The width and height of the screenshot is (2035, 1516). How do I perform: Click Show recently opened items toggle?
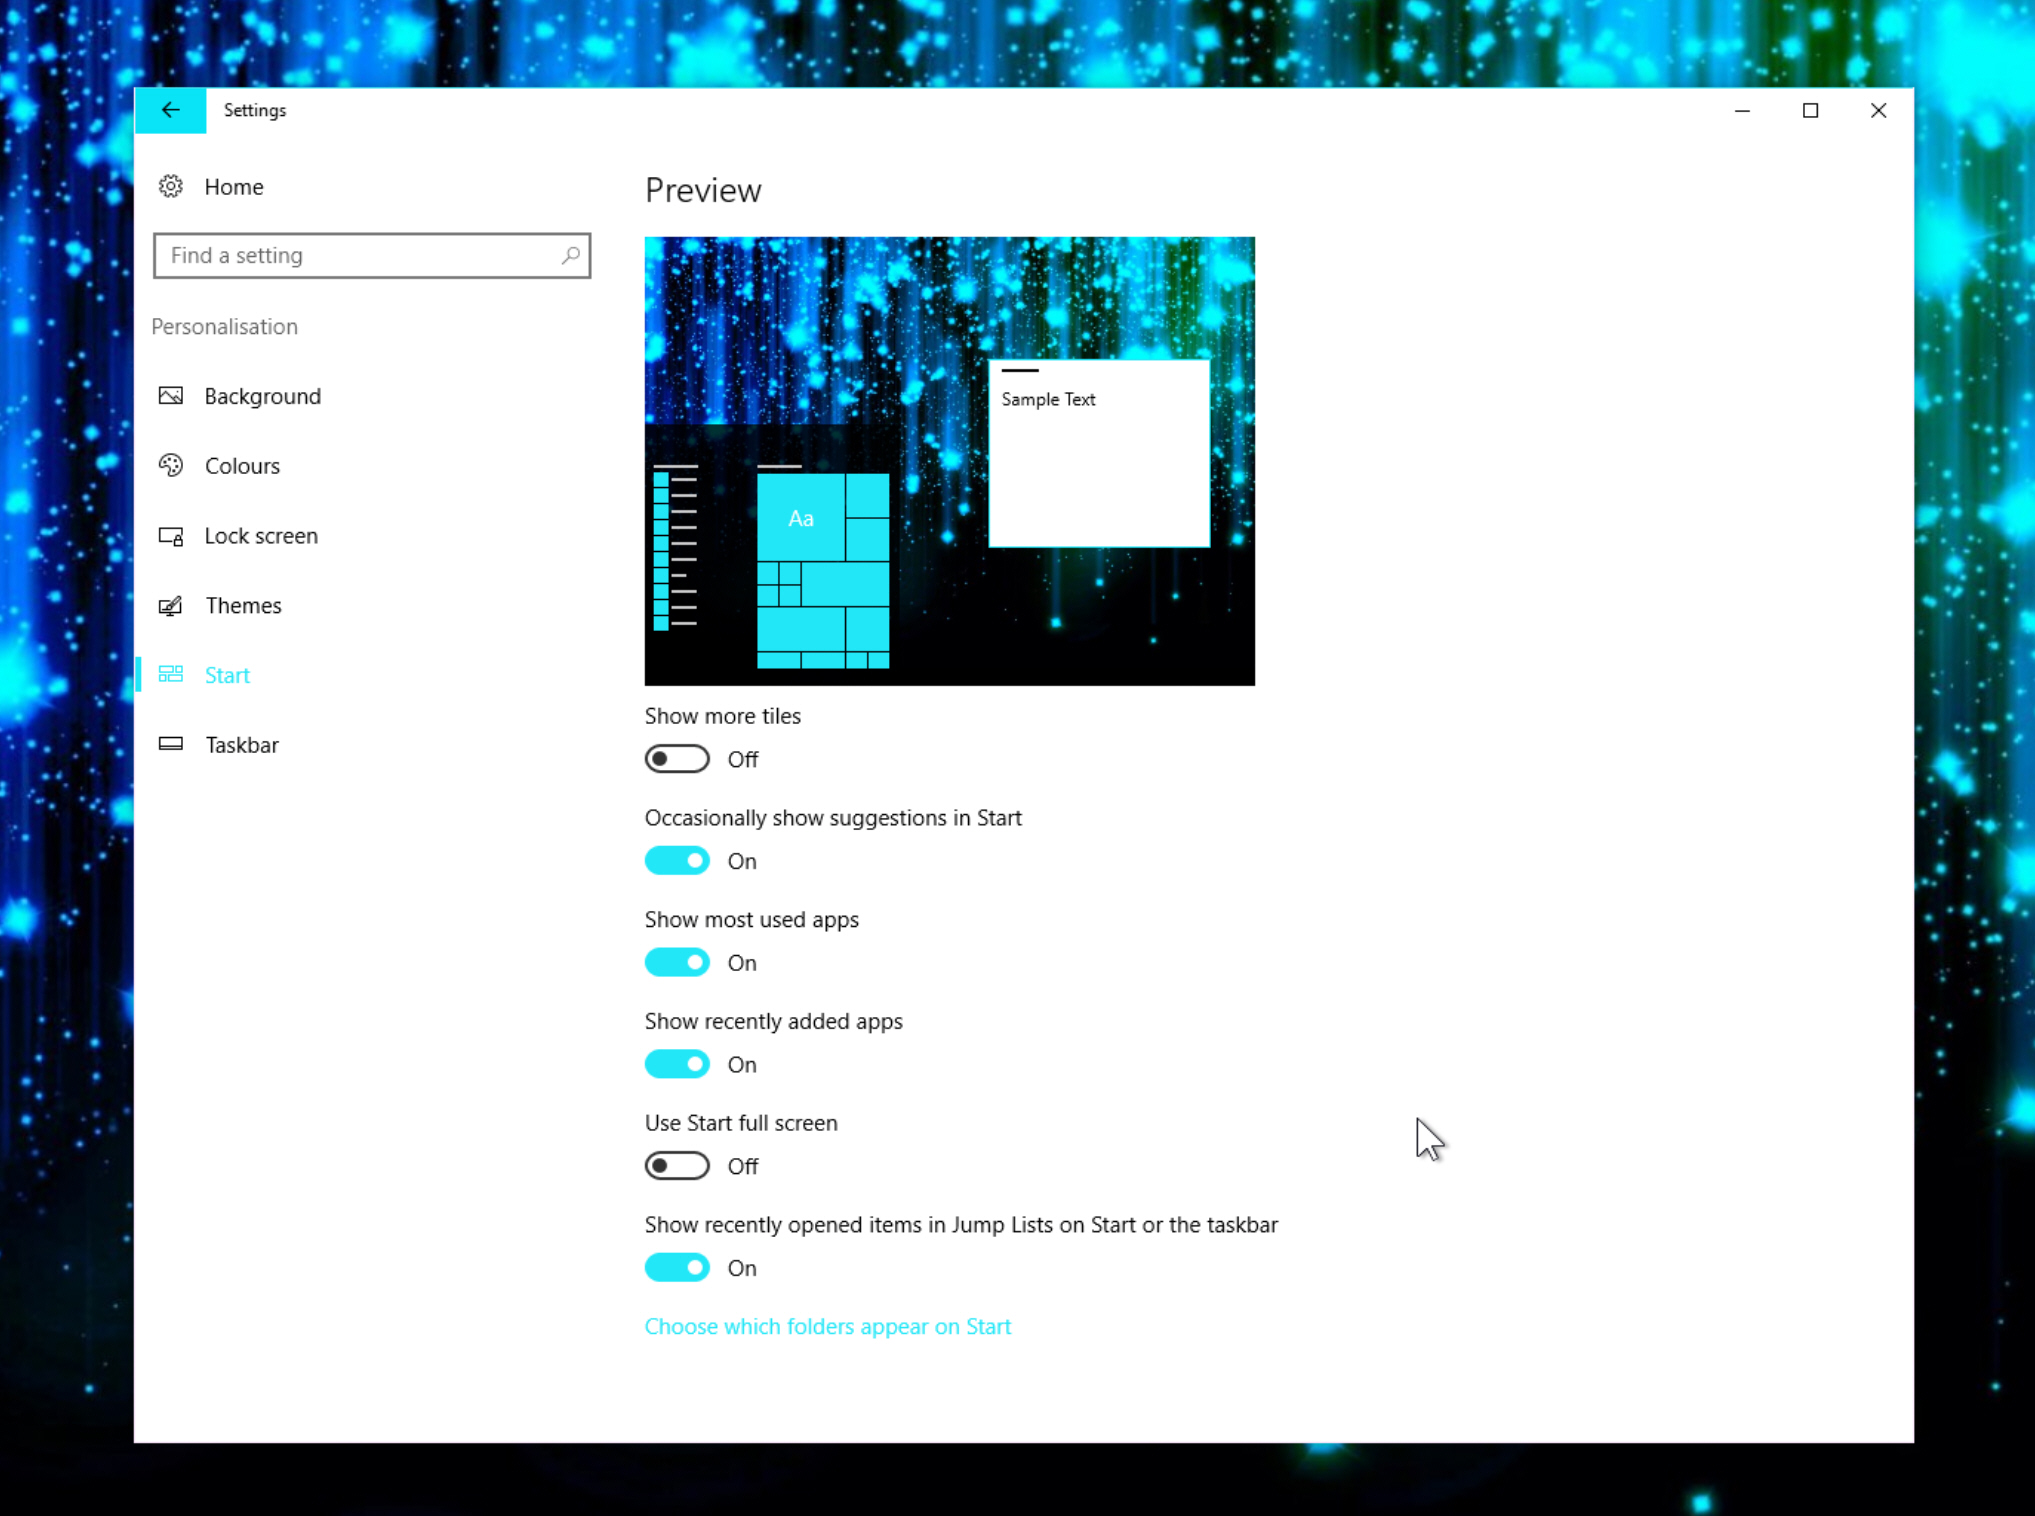click(675, 1266)
